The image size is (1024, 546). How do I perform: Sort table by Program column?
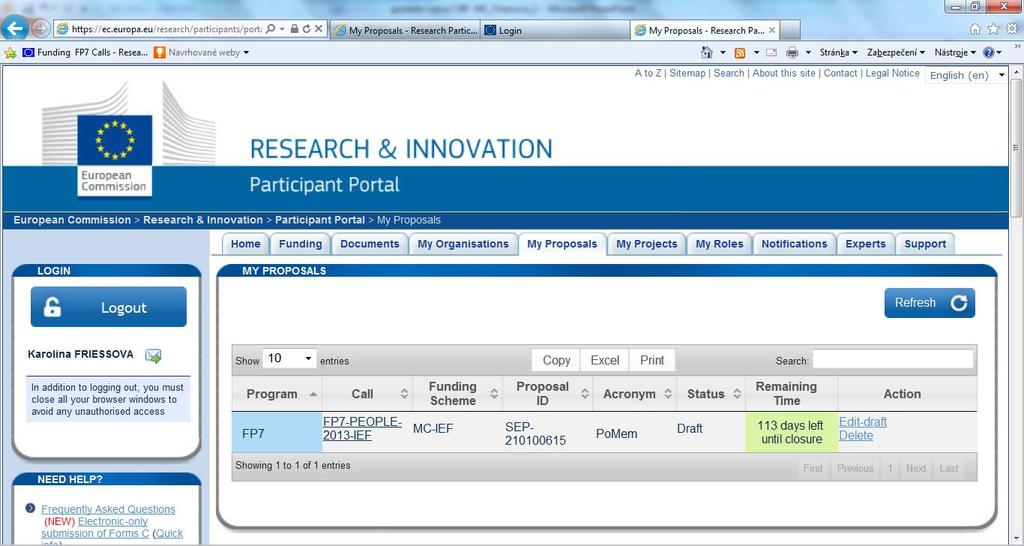277,394
